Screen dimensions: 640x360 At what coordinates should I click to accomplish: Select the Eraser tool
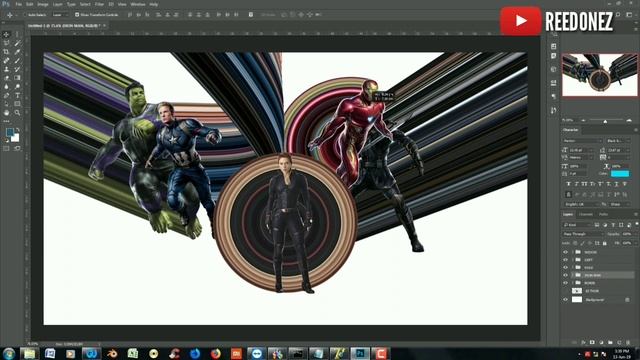click(6, 78)
